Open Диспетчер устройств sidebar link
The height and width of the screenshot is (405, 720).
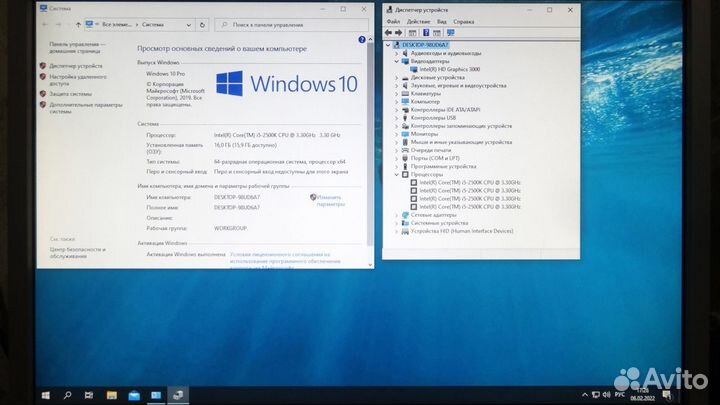(76, 66)
